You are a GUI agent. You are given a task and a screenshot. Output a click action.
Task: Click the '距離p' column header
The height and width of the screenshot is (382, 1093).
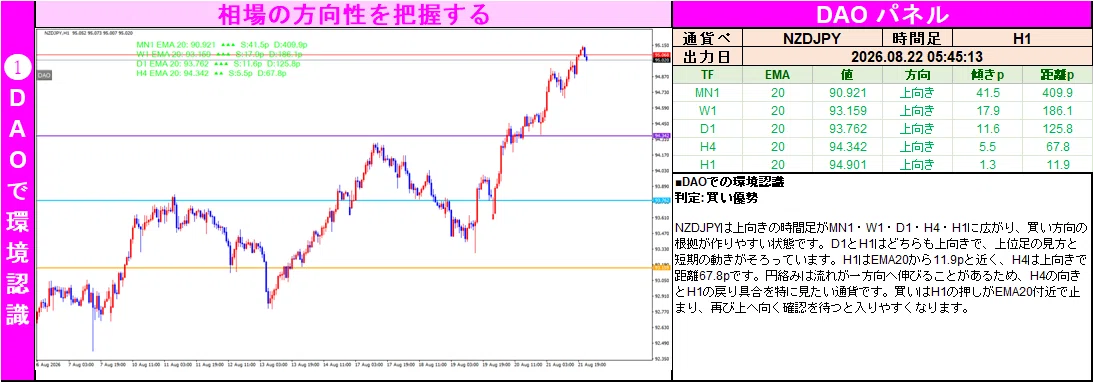(x=1057, y=75)
